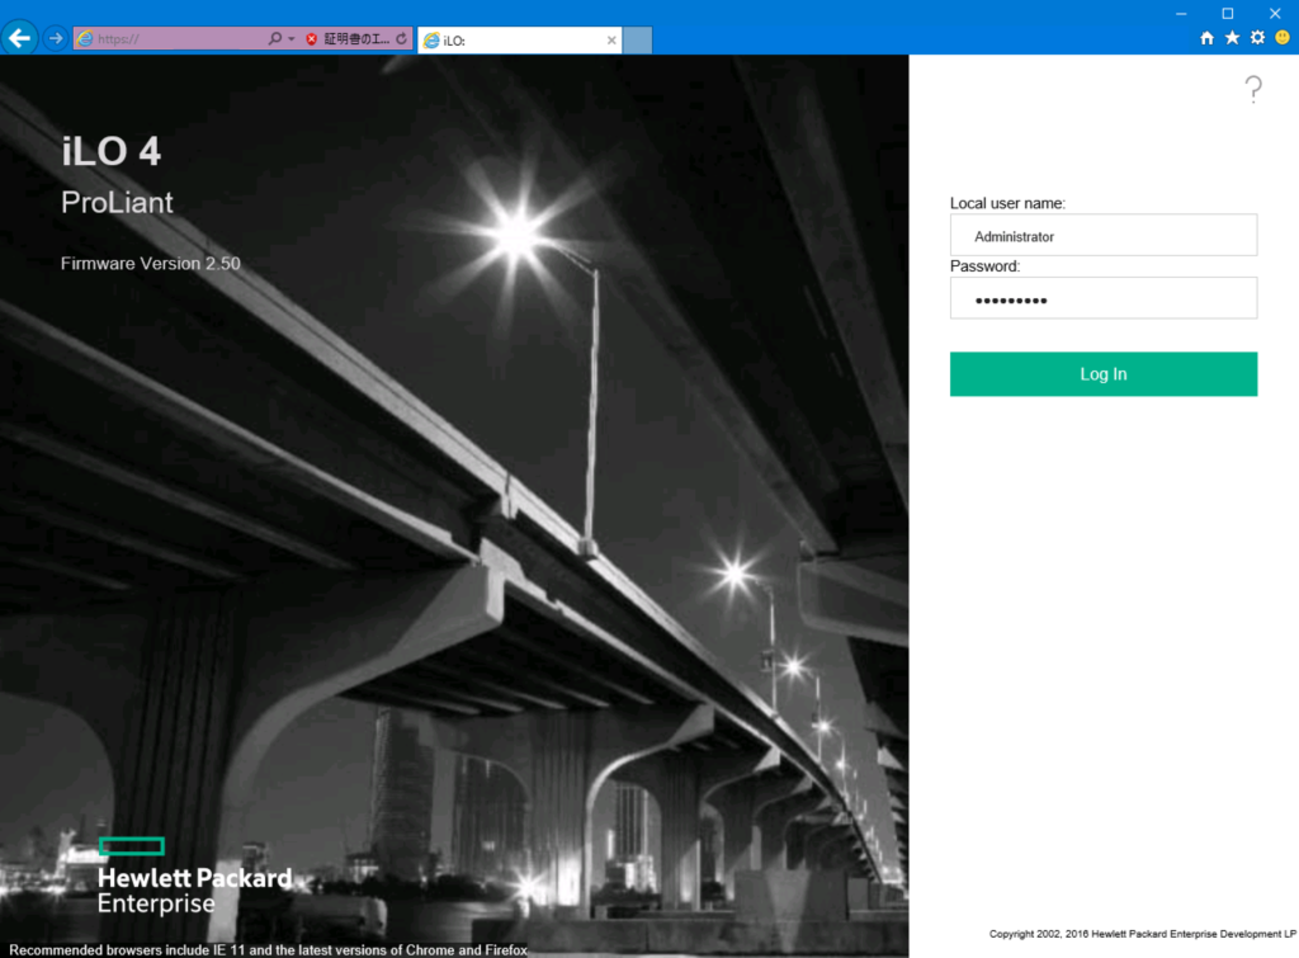Close the browser window
This screenshot has width=1299, height=958.
(1274, 13)
